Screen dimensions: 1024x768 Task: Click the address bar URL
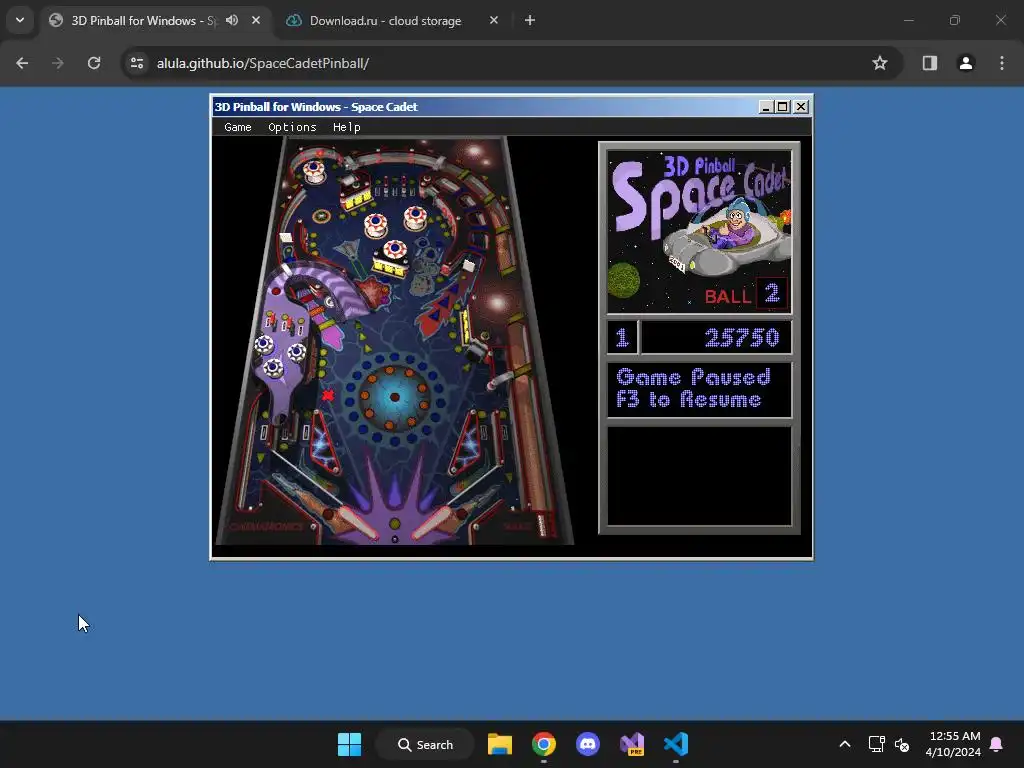pyautogui.click(x=263, y=63)
